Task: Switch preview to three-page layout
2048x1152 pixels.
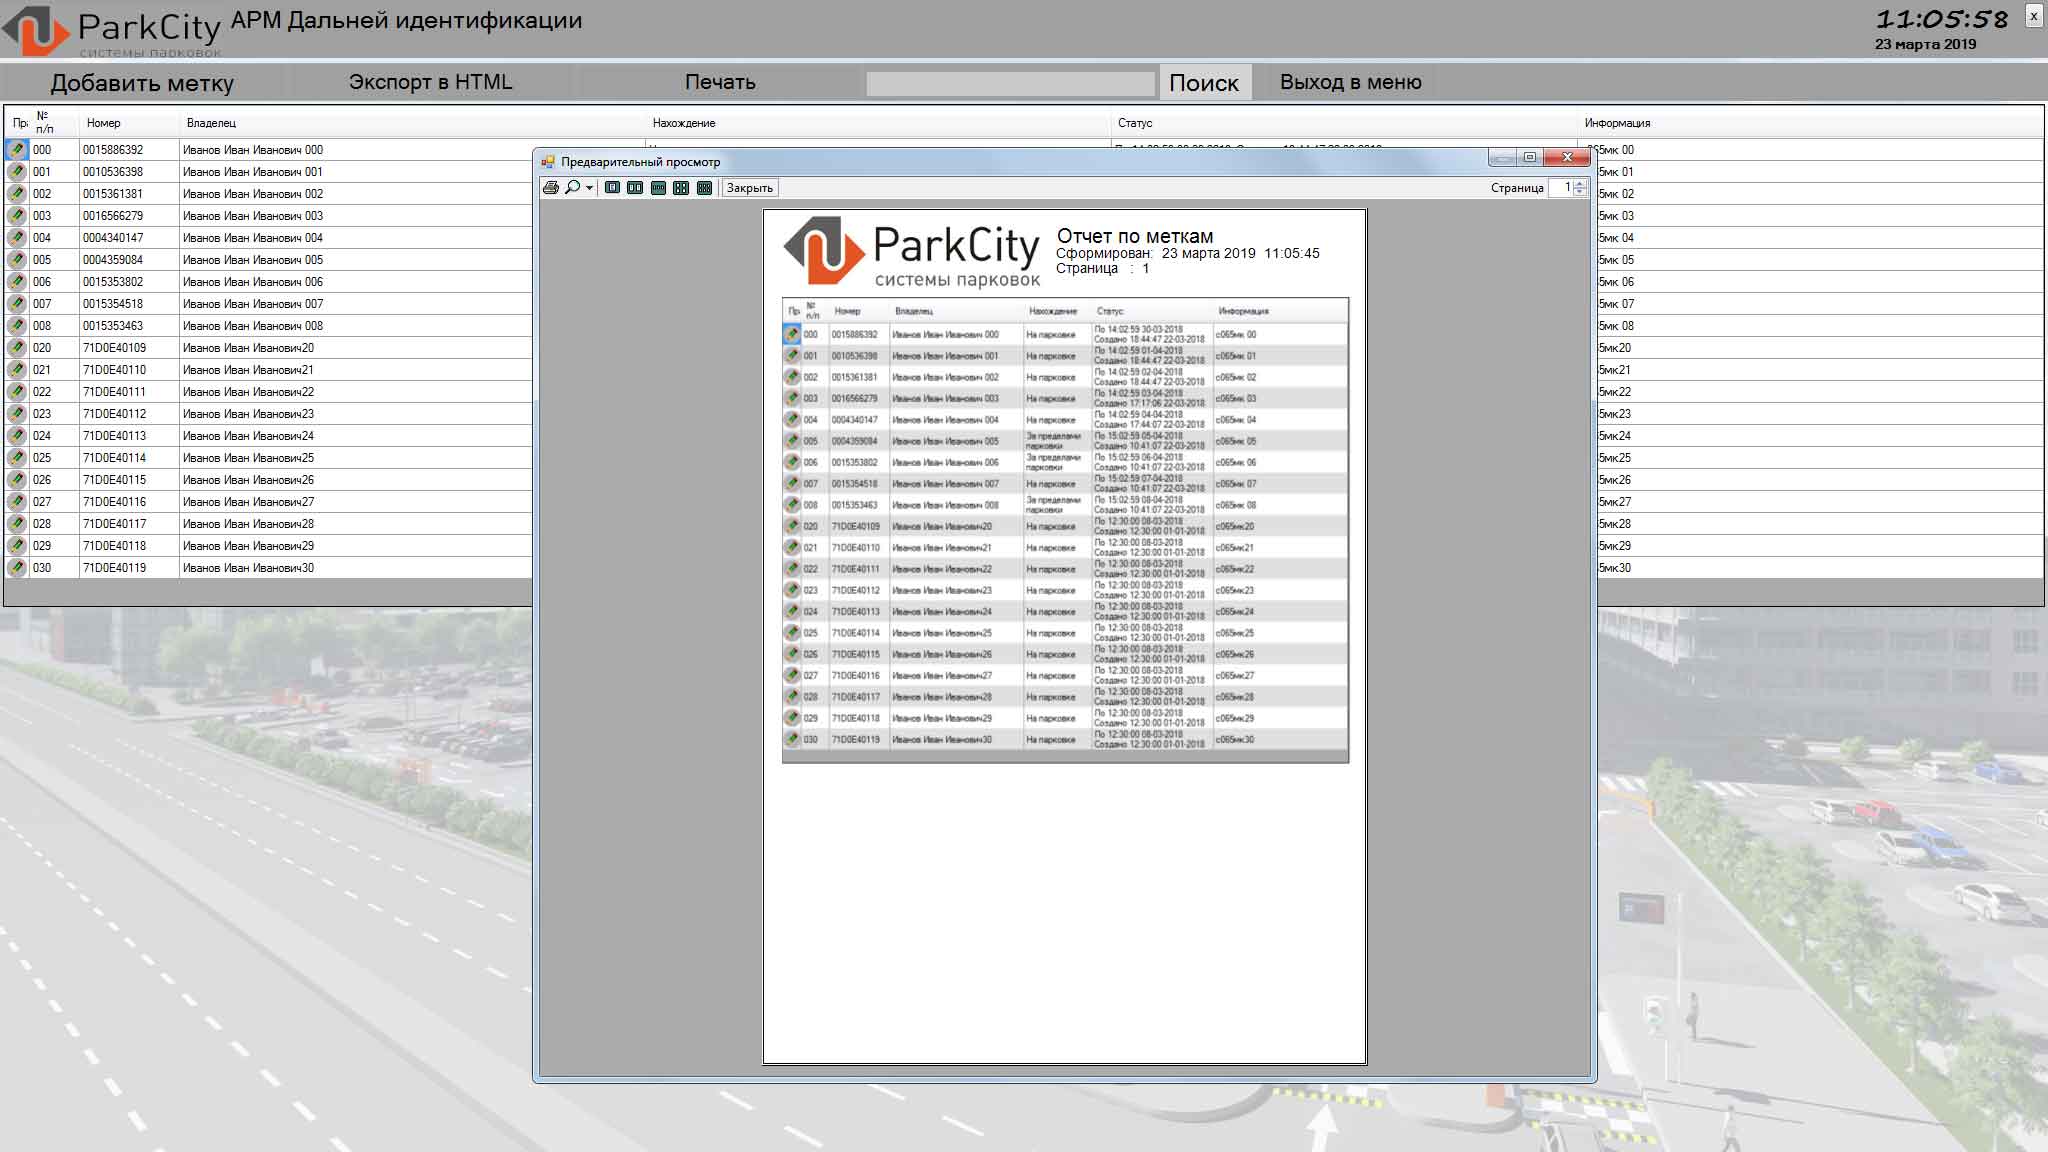Action: (x=658, y=188)
